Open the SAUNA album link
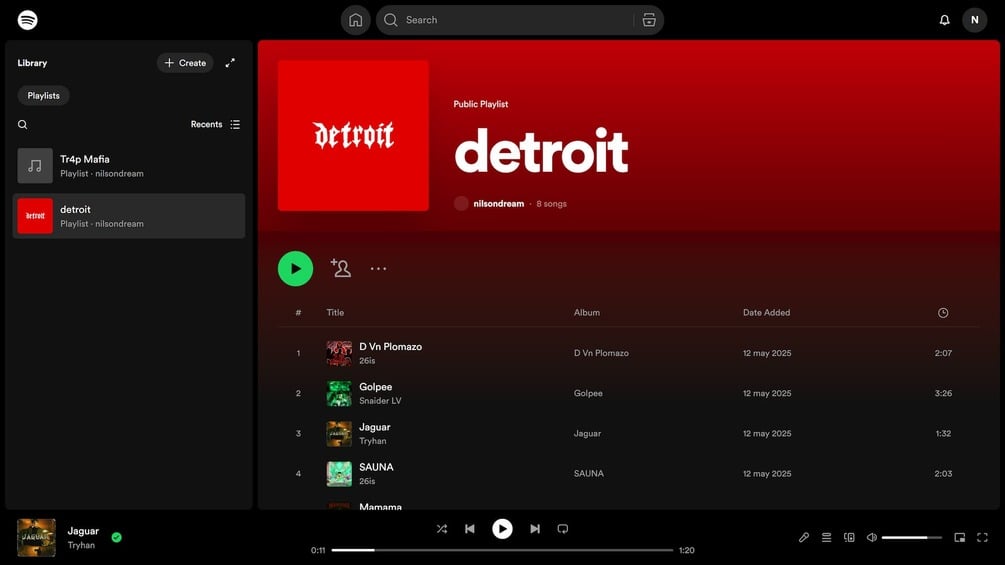 (x=588, y=473)
